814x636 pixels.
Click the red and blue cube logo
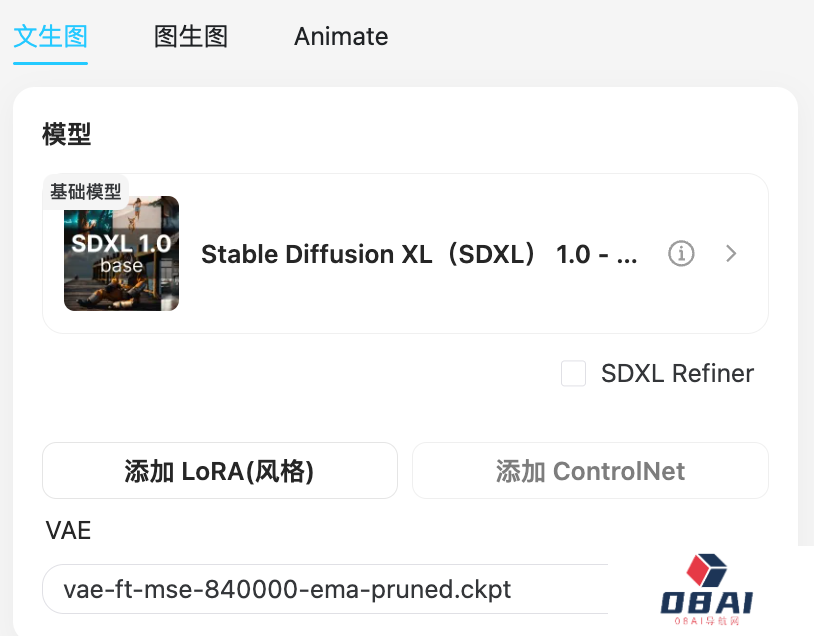point(707,571)
